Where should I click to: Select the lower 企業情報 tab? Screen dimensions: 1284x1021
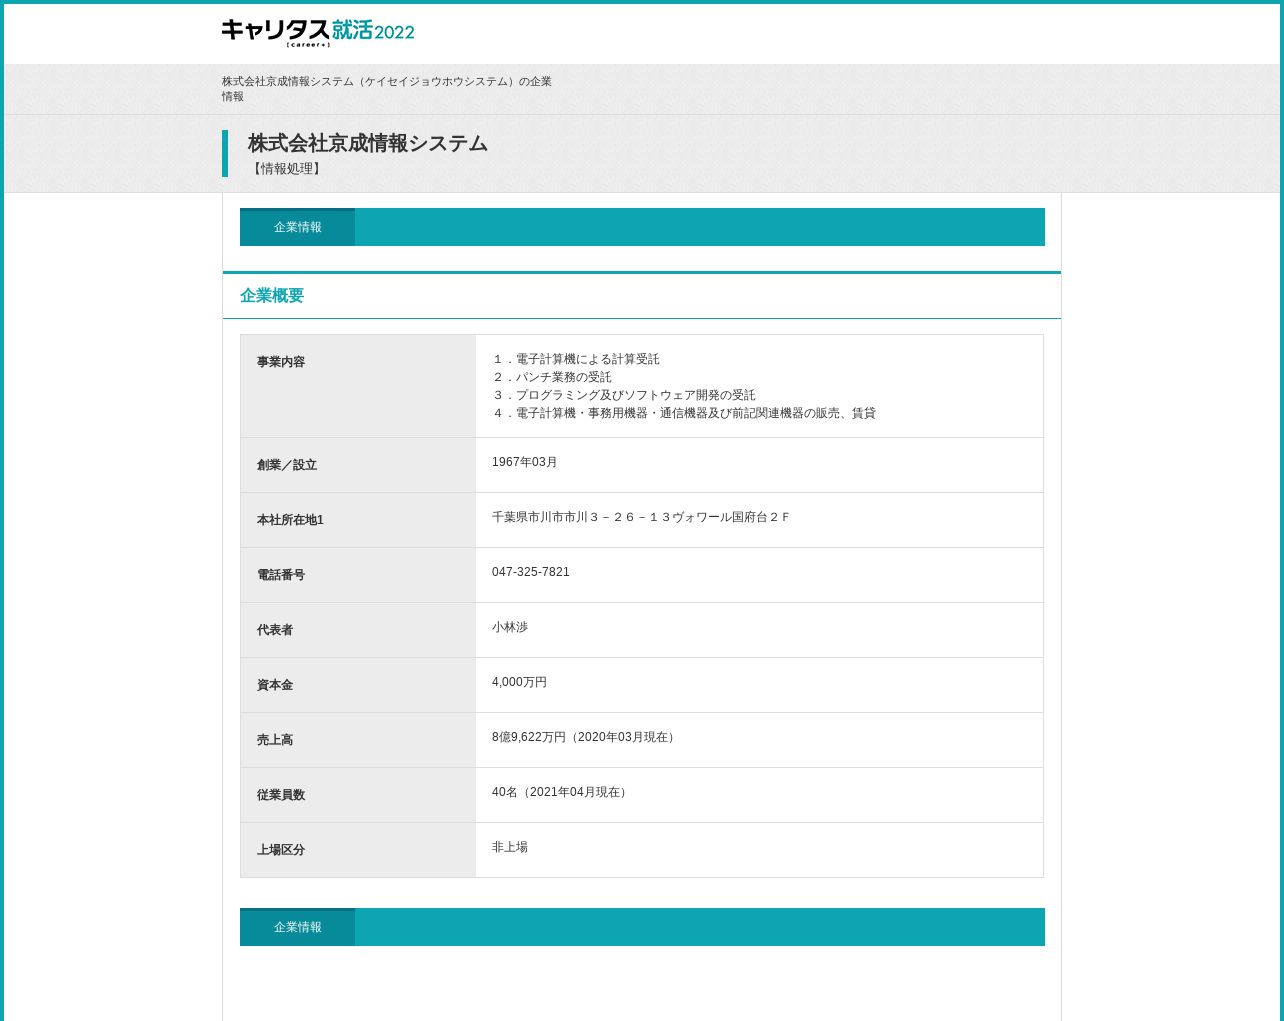[x=297, y=927]
